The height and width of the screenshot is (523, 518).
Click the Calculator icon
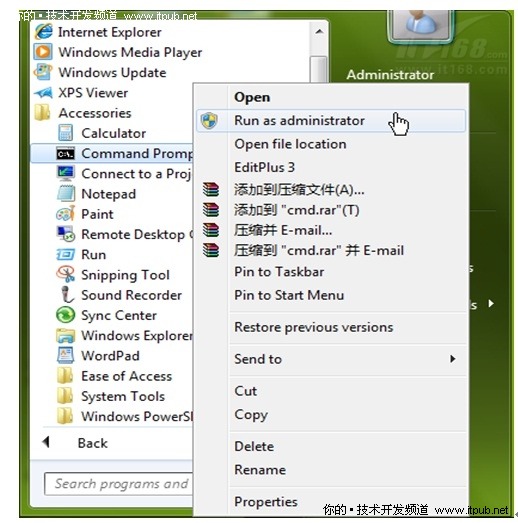click(65, 133)
